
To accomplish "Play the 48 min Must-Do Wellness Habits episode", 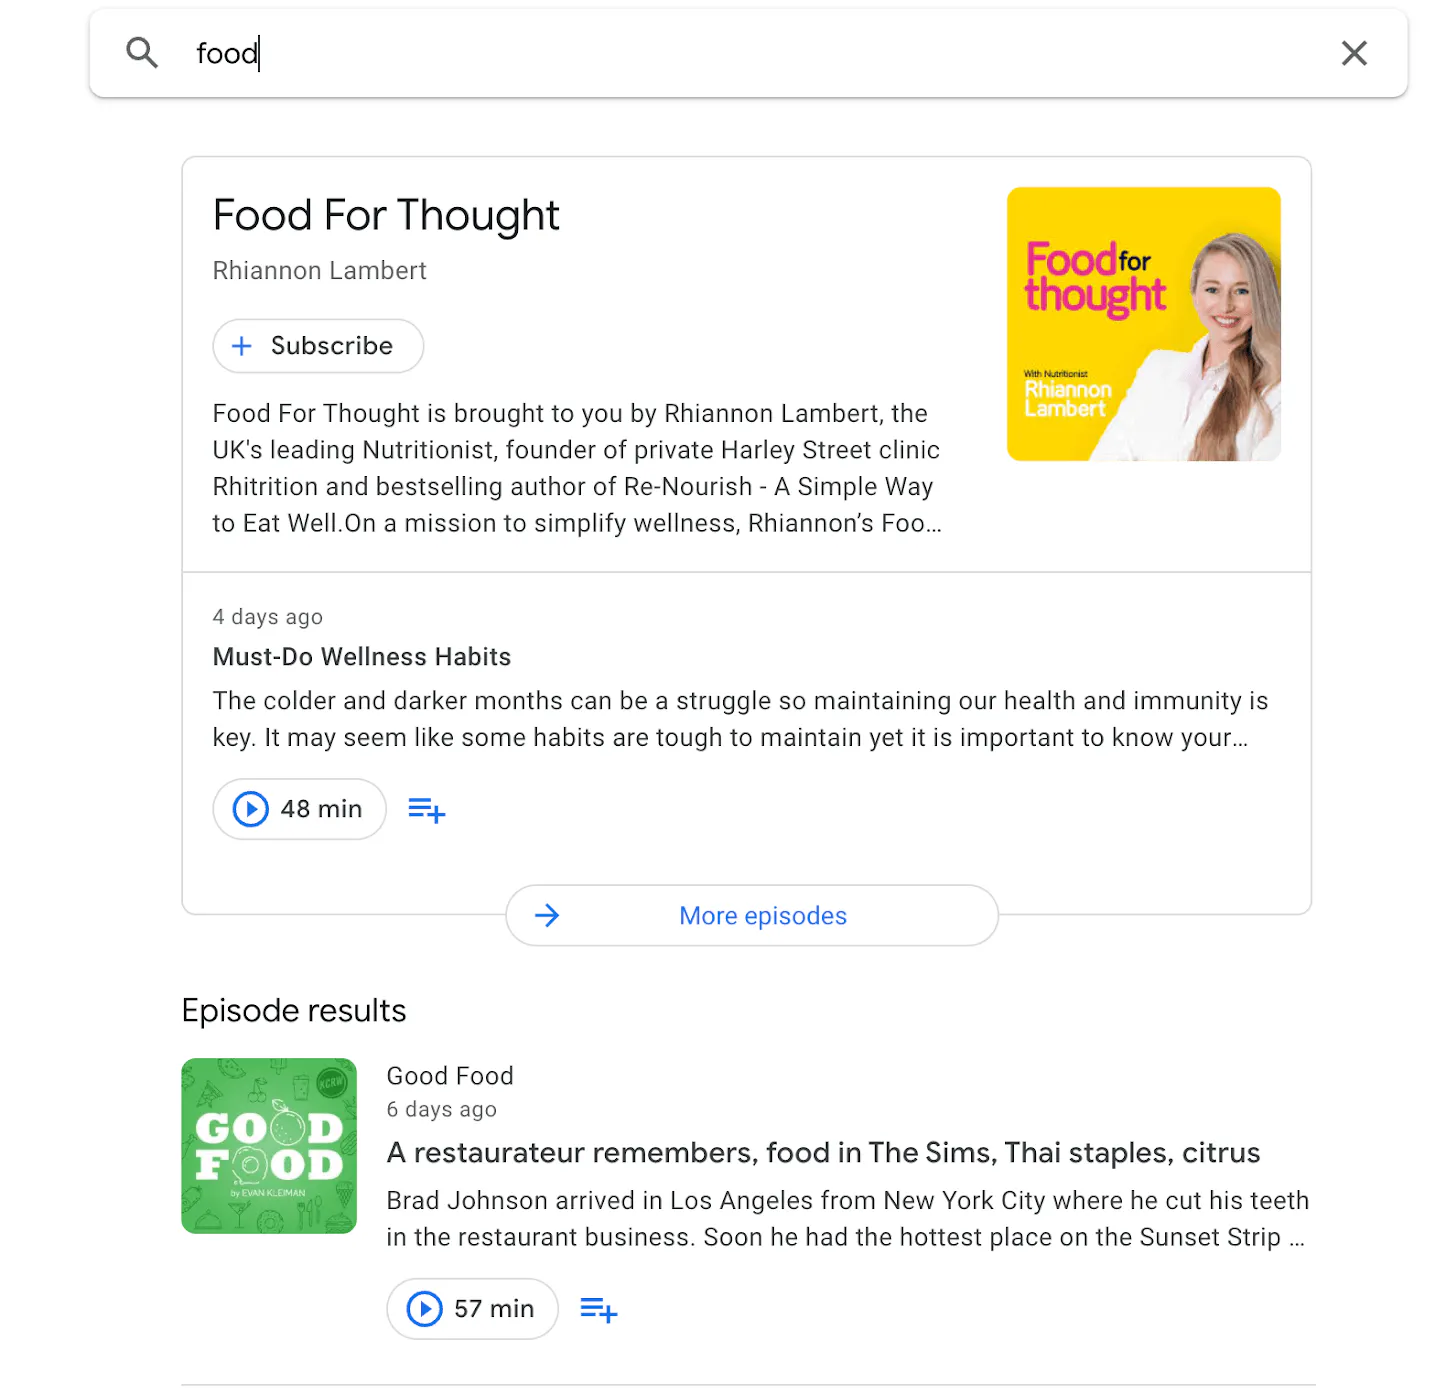I will pos(299,809).
